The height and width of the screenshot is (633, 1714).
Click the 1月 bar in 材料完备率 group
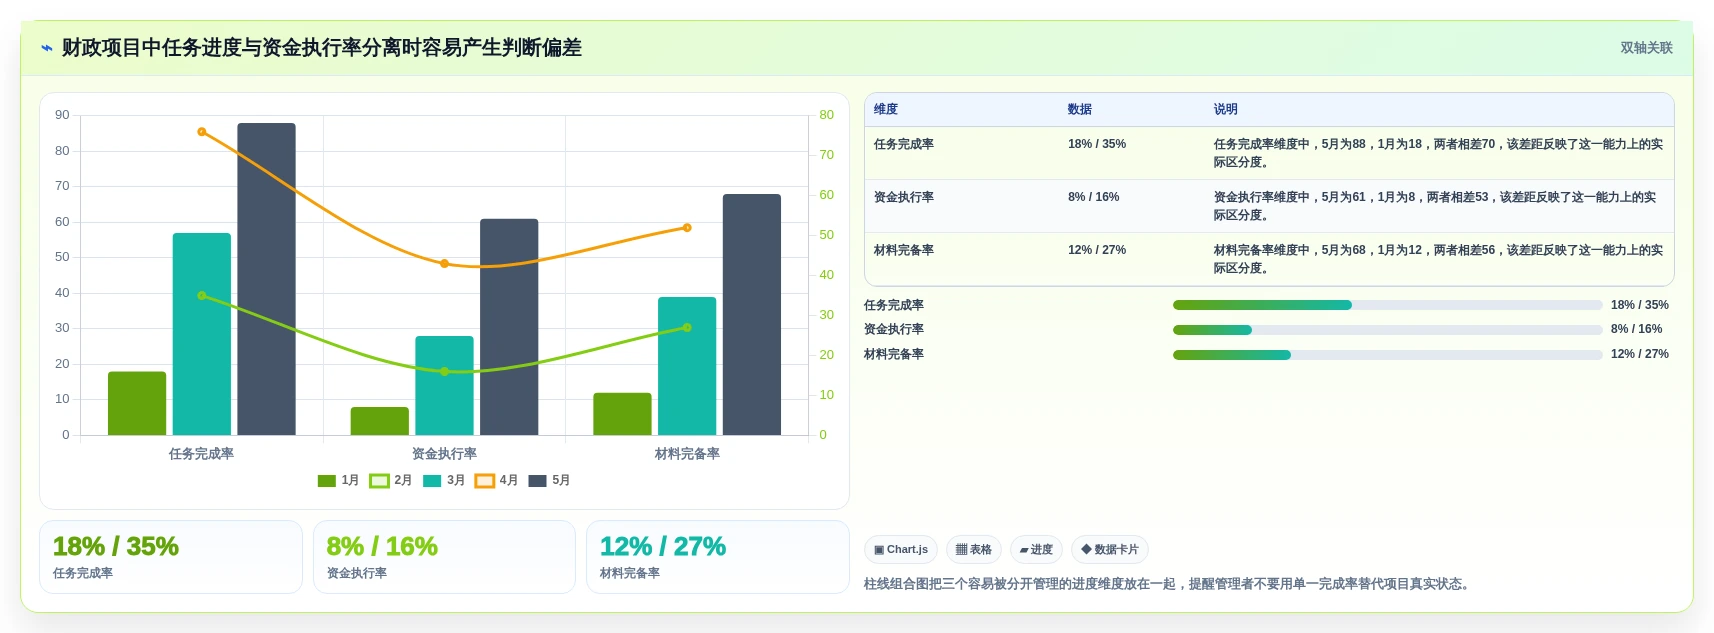pyautogui.click(x=622, y=414)
